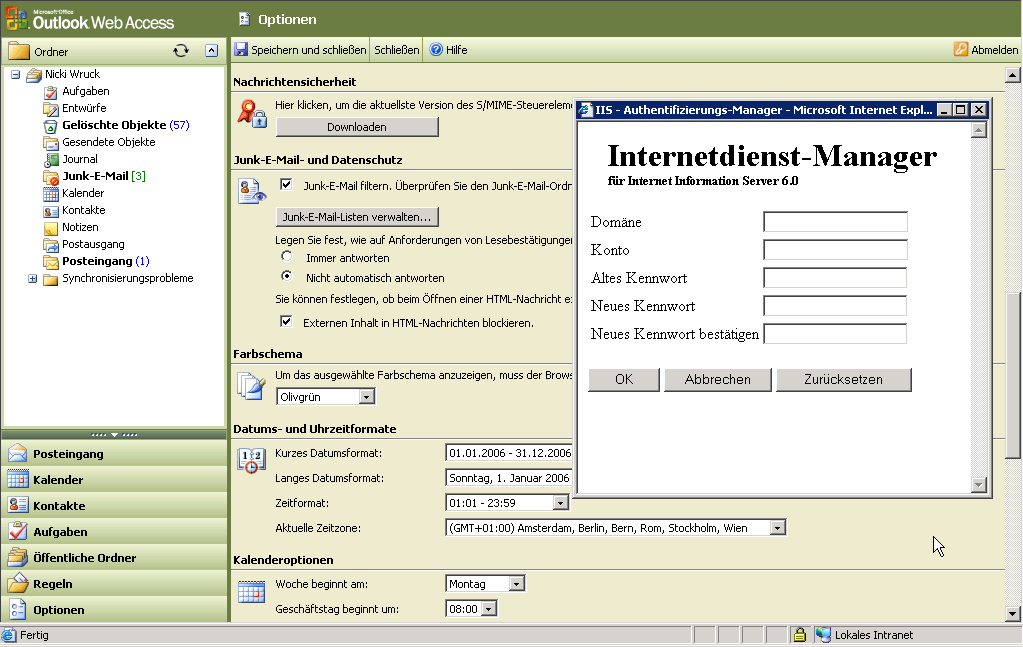Image resolution: width=1023 pixels, height=647 pixels.
Task: Go to Aufgaben in navigation pane
Action: (x=115, y=532)
